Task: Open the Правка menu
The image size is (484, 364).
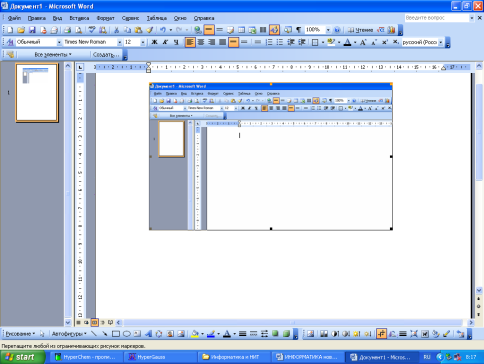Action: (x=37, y=18)
